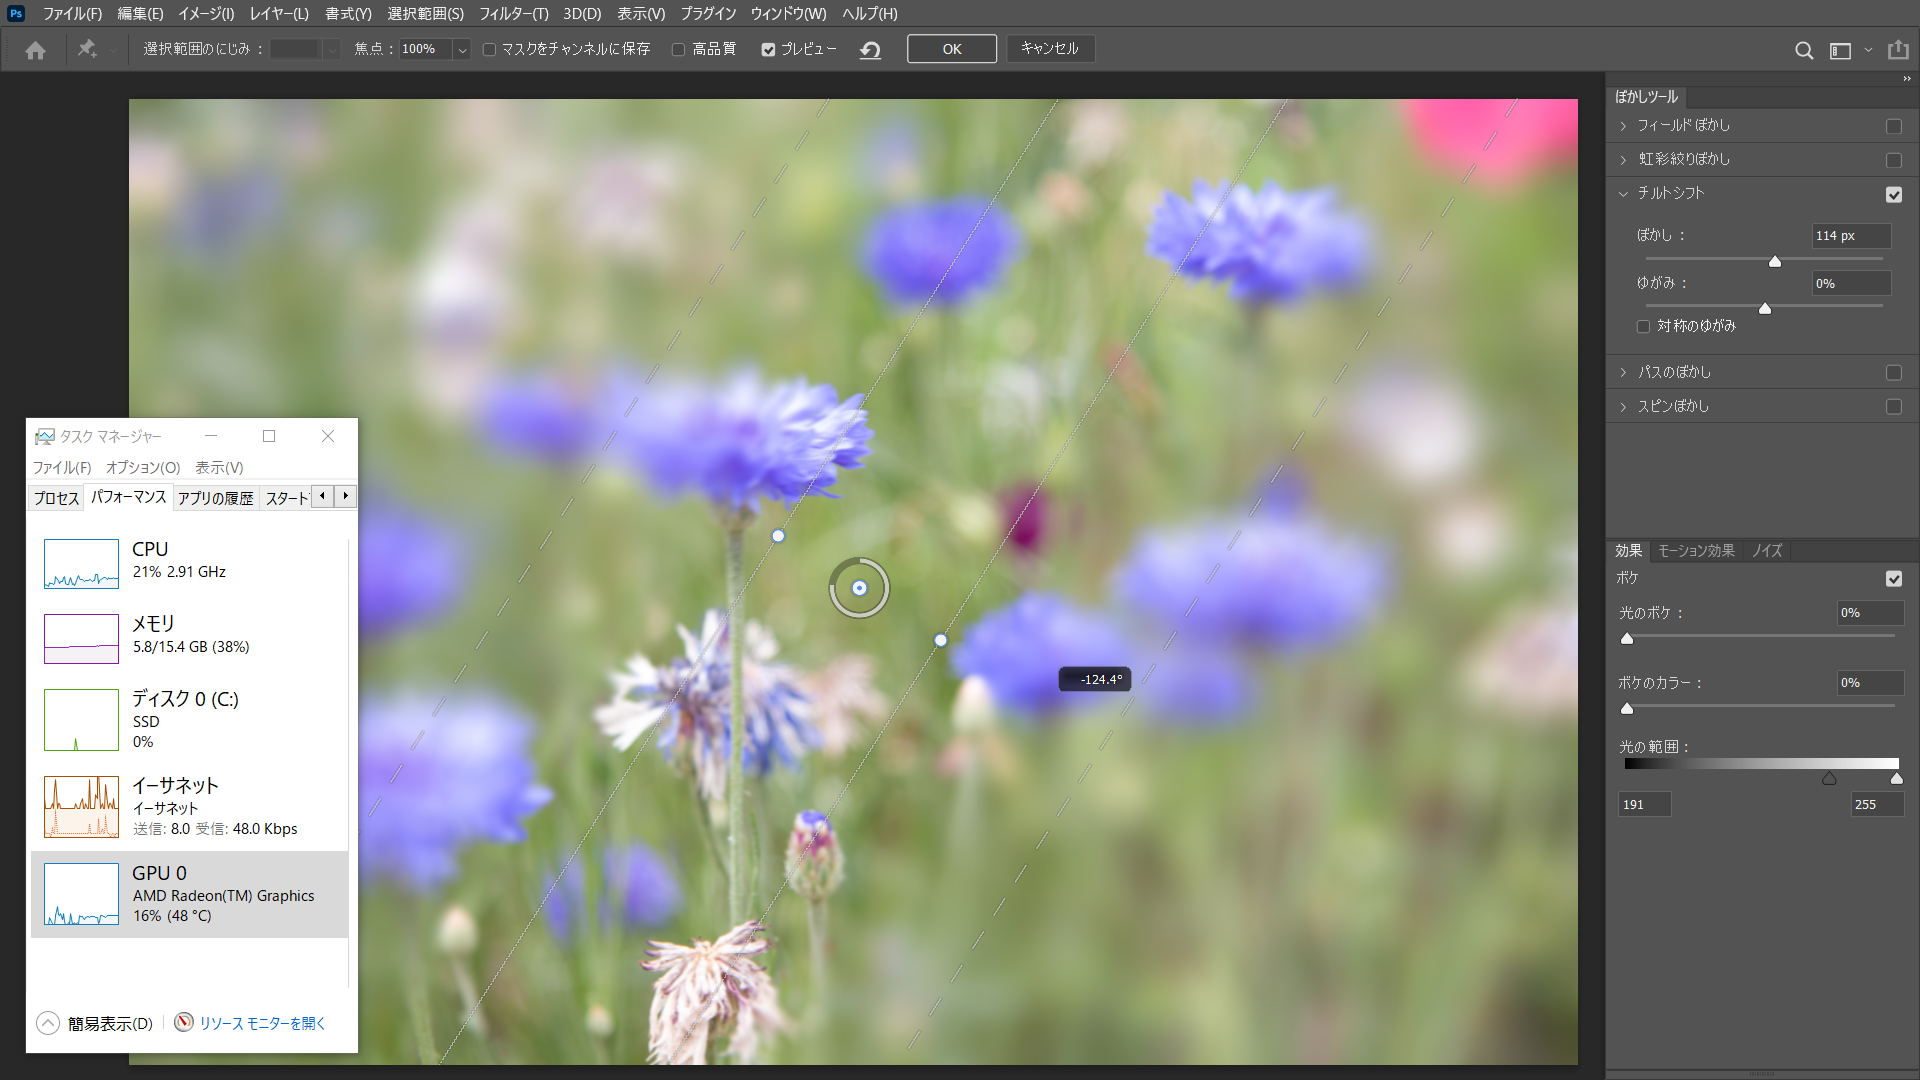Enable the high quality checkbox
Image resolution: width=1920 pixels, height=1080 pixels.
(679, 49)
